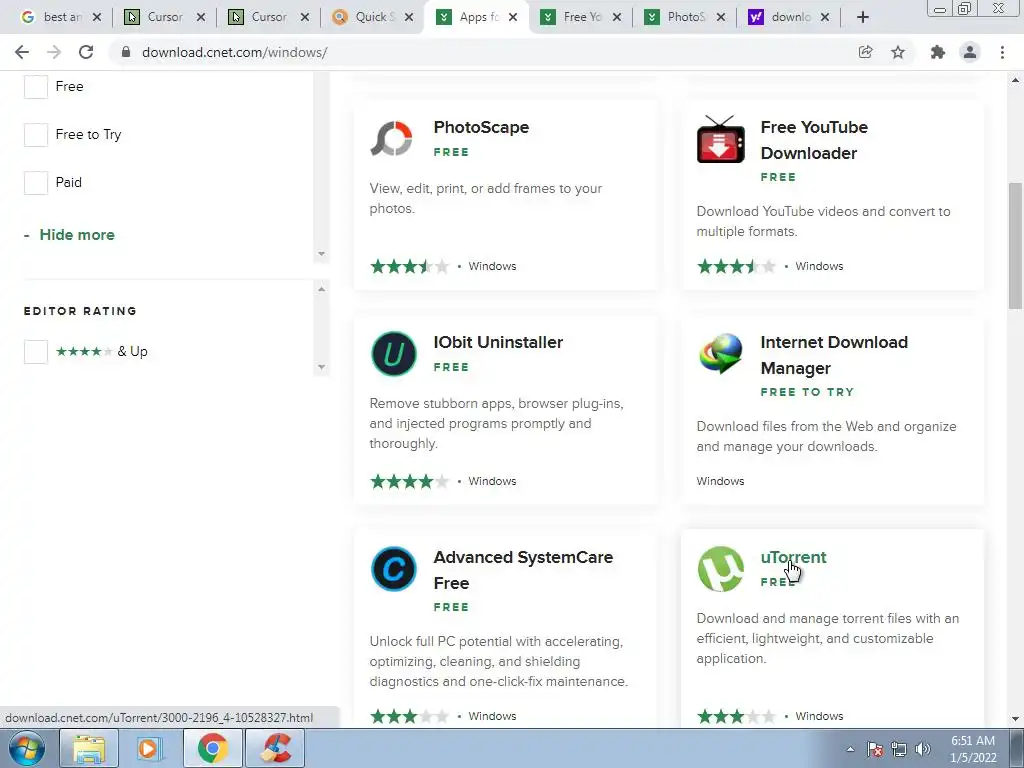This screenshot has height=768, width=1024.
Task: Switch to the PhotoS tab
Action: tap(684, 17)
